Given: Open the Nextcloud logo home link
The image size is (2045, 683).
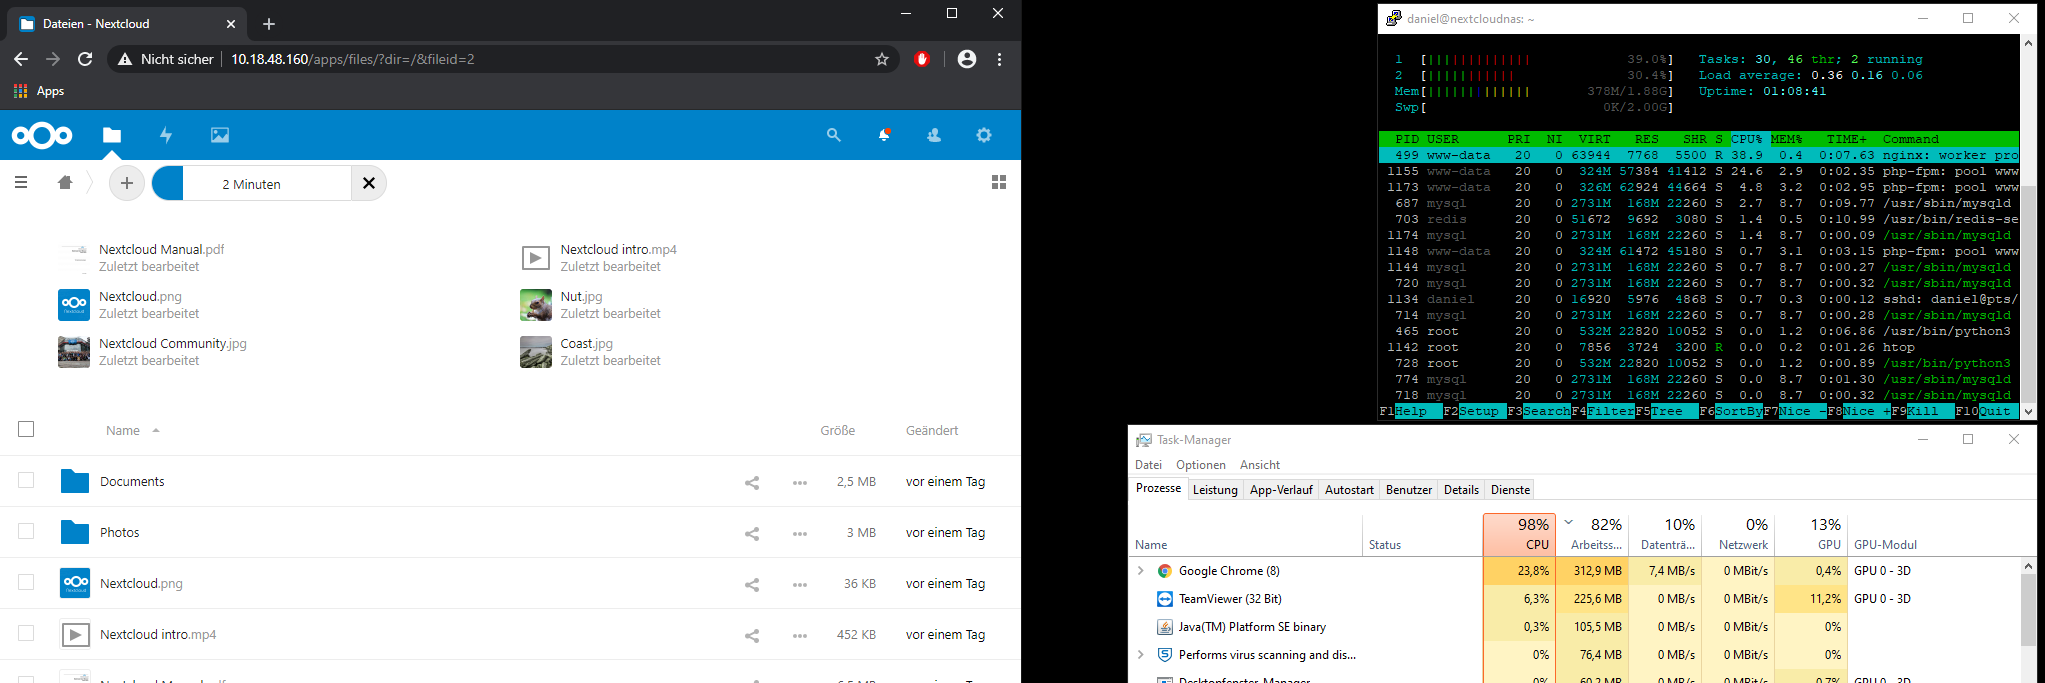Looking at the screenshot, I should [x=42, y=135].
